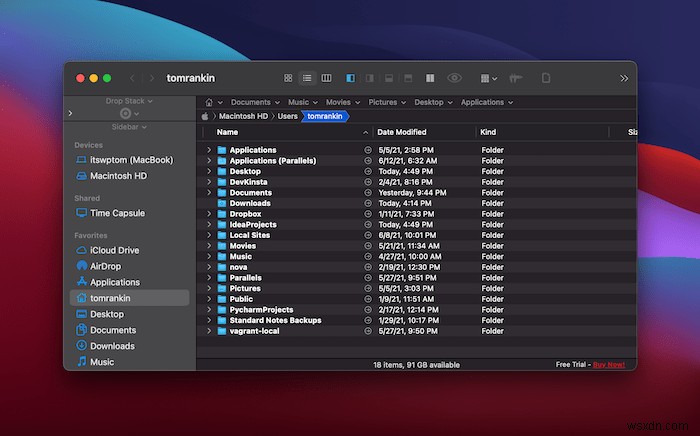This screenshot has width=700, height=436.
Task: Toggle the left sidebar pane button
Action: (351, 78)
